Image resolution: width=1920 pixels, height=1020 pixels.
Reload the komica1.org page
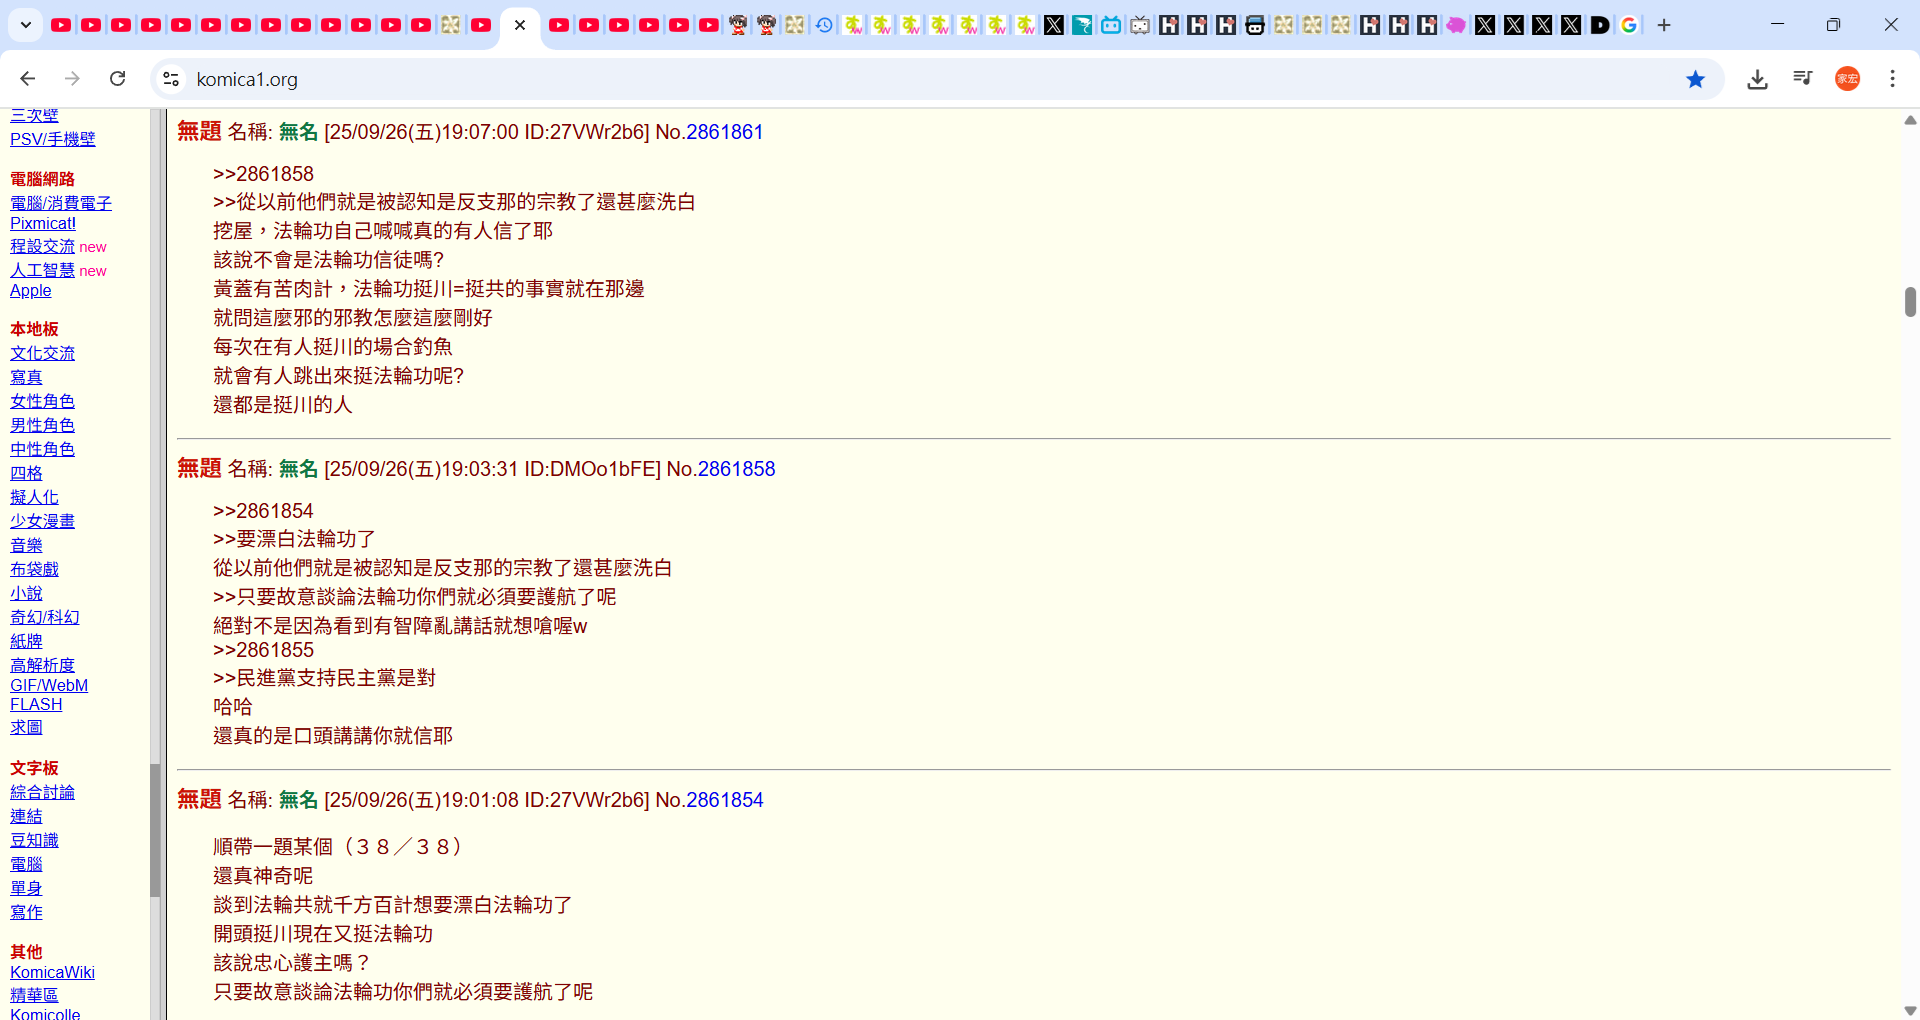click(118, 79)
